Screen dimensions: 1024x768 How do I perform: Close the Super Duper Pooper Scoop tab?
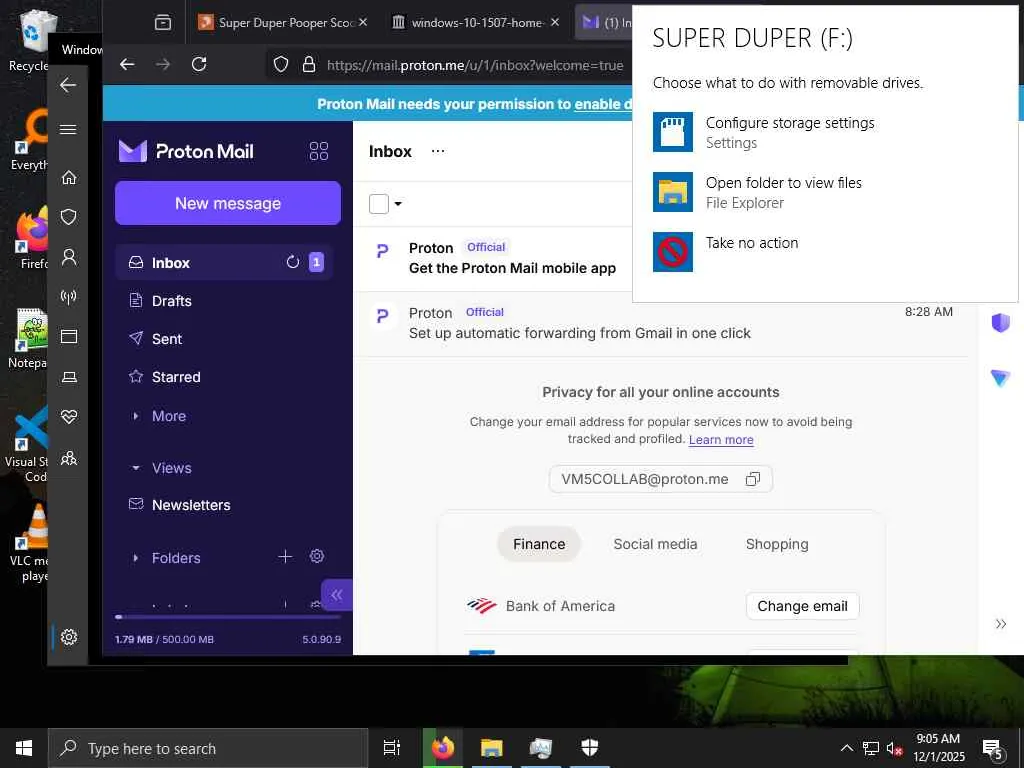363,22
